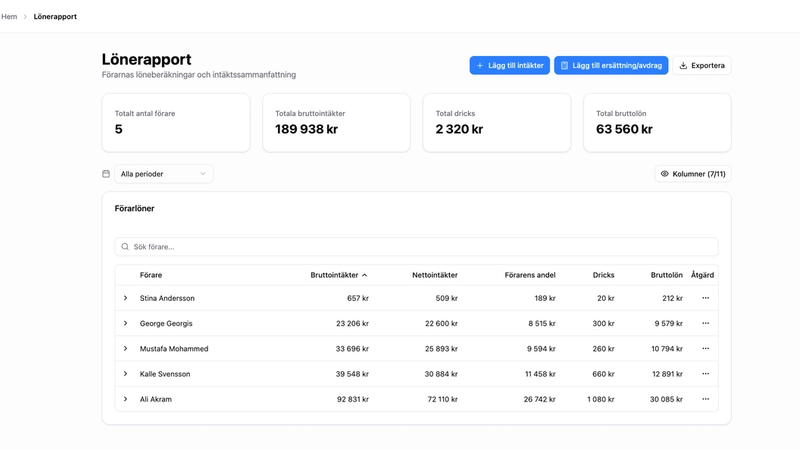
Task: Click the 1 080 kr dricks cell
Action: click(601, 399)
